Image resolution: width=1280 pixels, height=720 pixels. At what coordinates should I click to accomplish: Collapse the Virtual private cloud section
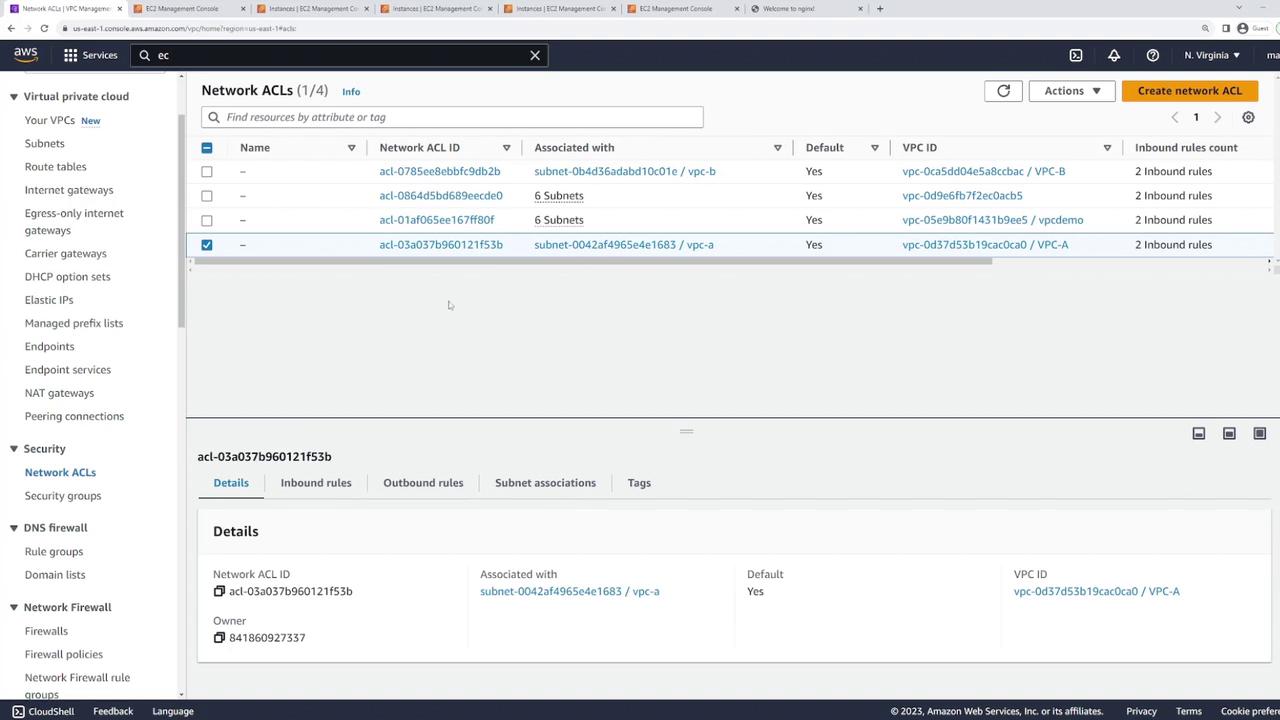(x=14, y=97)
